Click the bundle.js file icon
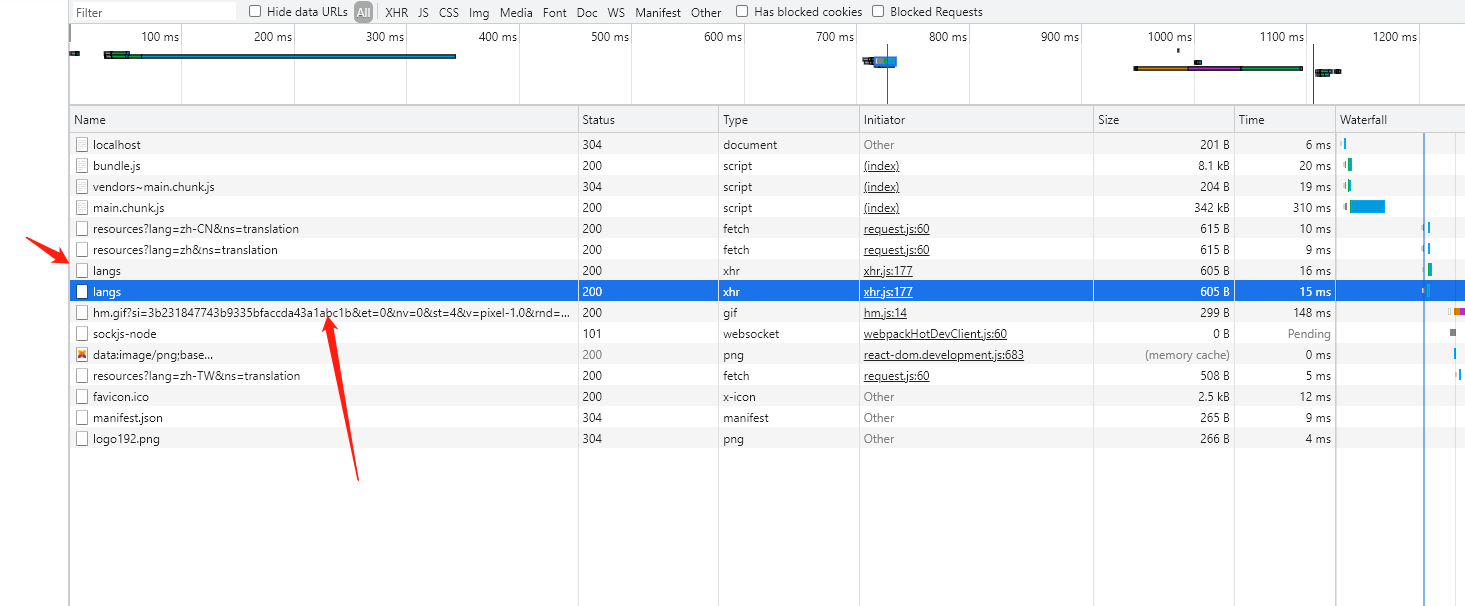This screenshot has width=1465, height=606. [82, 166]
